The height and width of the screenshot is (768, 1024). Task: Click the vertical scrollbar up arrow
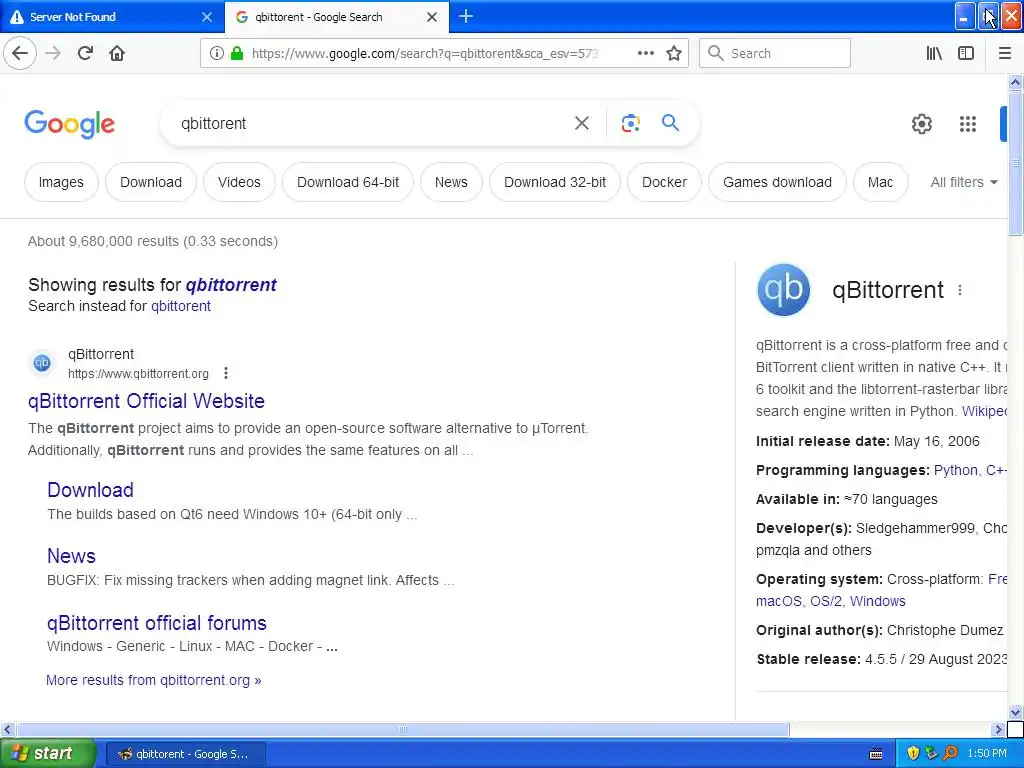(x=1015, y=82)
